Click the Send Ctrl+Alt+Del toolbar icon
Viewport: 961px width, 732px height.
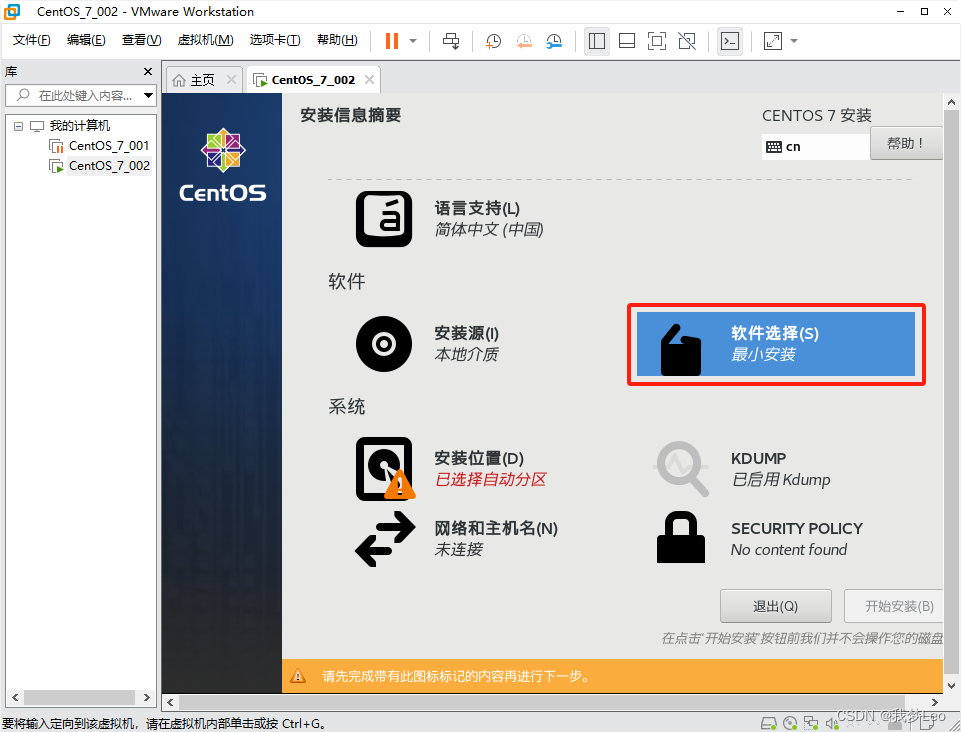pyautogui.click(x=451, y=41)
